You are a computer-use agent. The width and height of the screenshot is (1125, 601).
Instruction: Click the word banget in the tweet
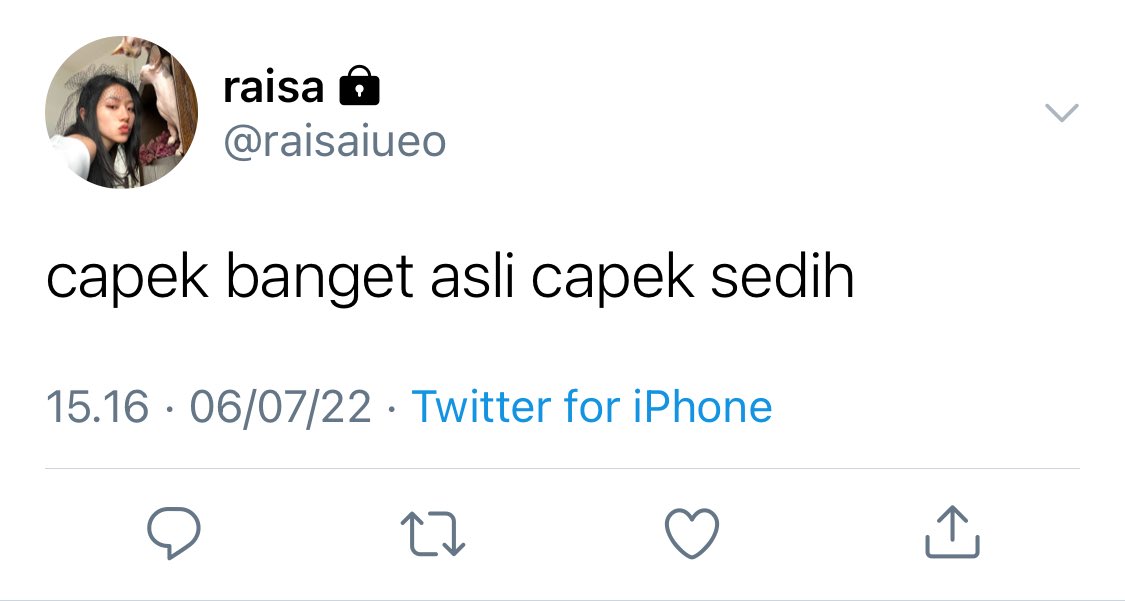[319, 280]
